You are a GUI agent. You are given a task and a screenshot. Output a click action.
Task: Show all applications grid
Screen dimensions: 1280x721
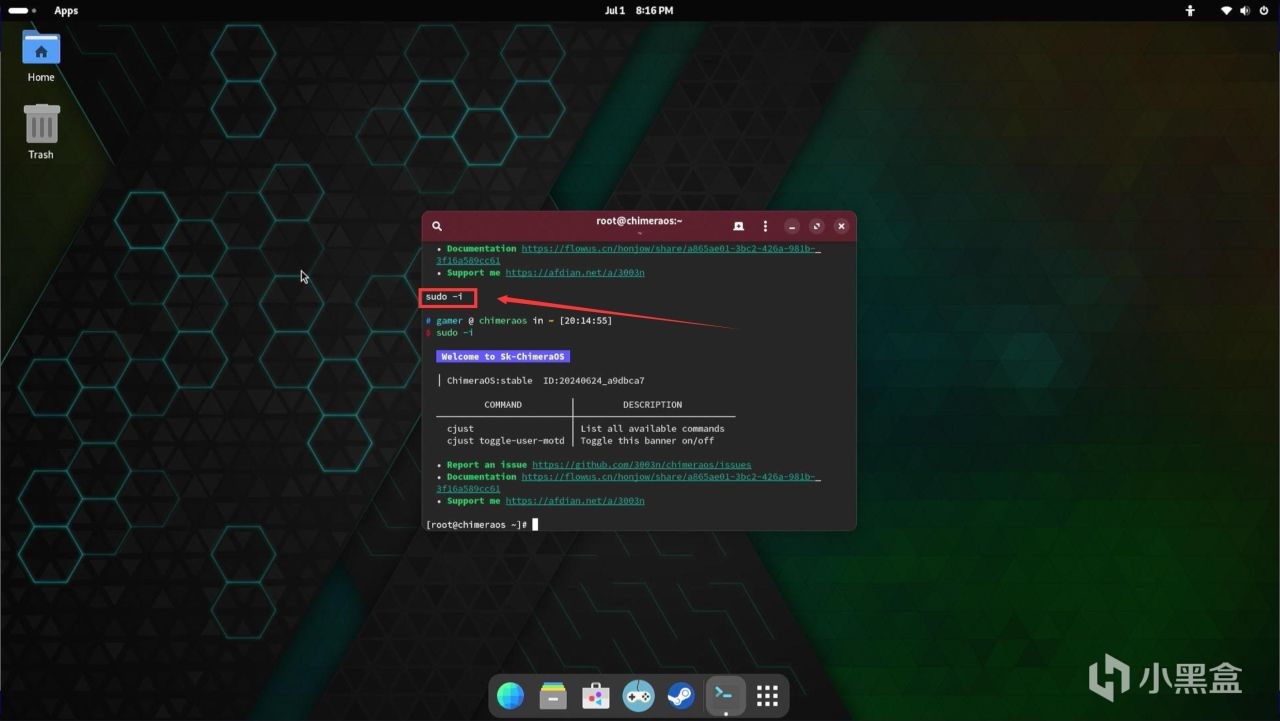coord(768,696)
